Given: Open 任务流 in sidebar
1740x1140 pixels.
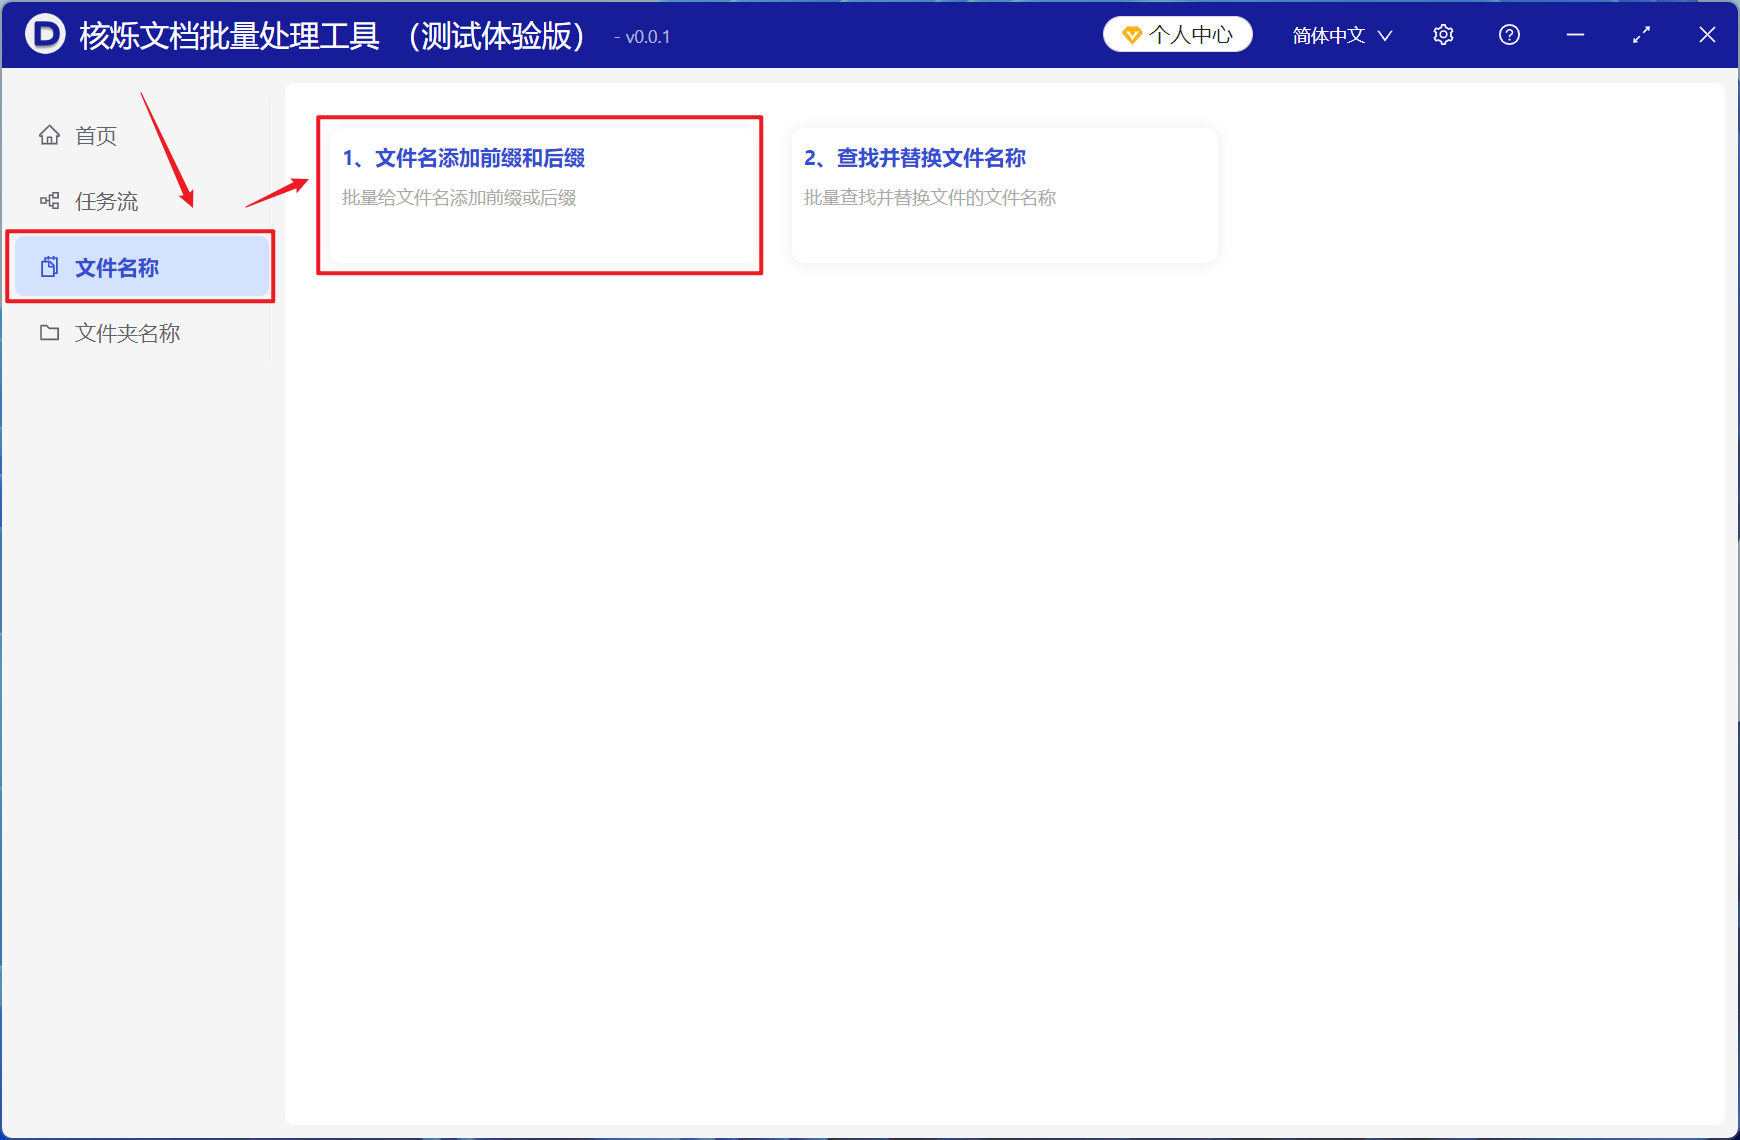Looking at the screenshot, I should [x=140, y=201].
